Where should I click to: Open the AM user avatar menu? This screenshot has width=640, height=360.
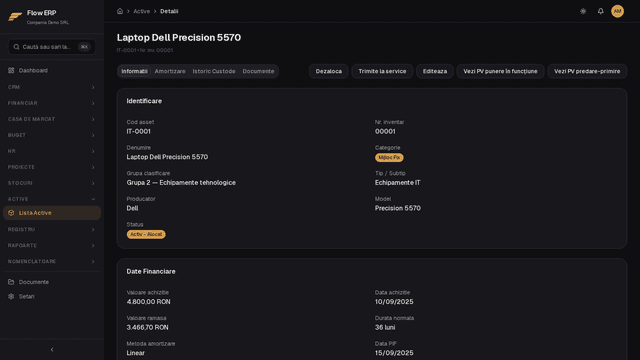617,11
